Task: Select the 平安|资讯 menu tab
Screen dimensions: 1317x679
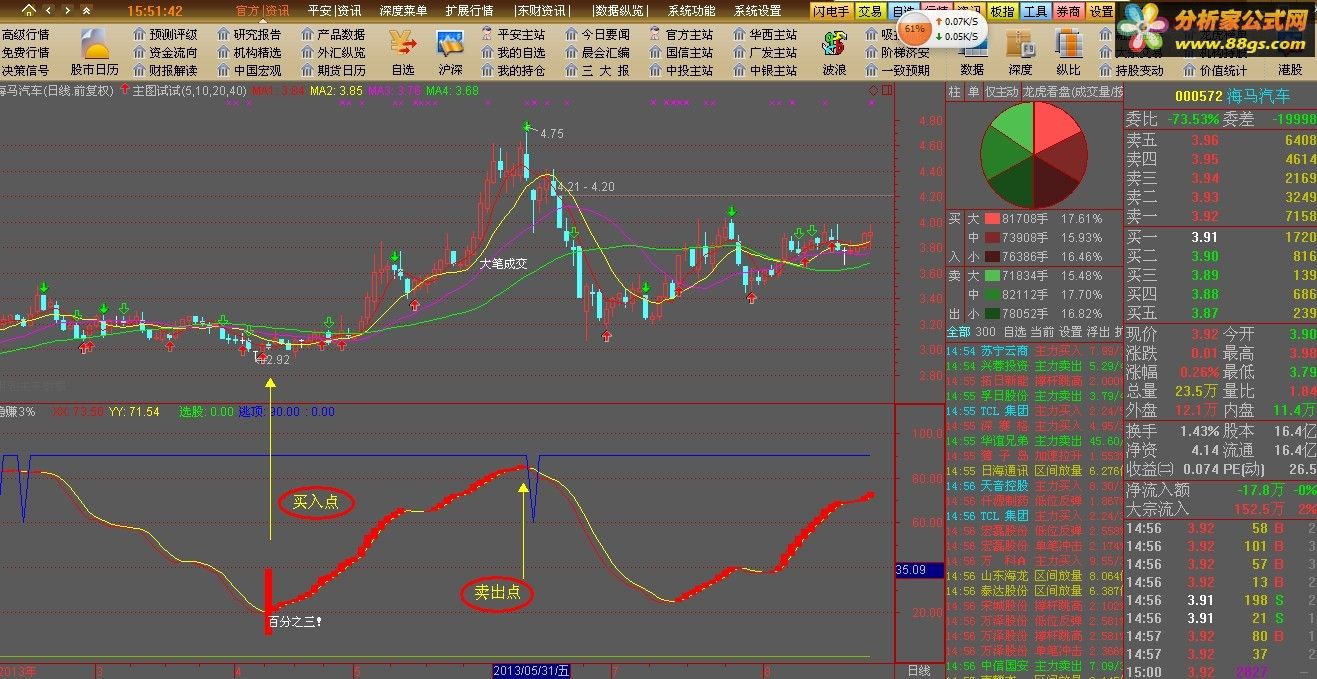Action: [334, 11]
